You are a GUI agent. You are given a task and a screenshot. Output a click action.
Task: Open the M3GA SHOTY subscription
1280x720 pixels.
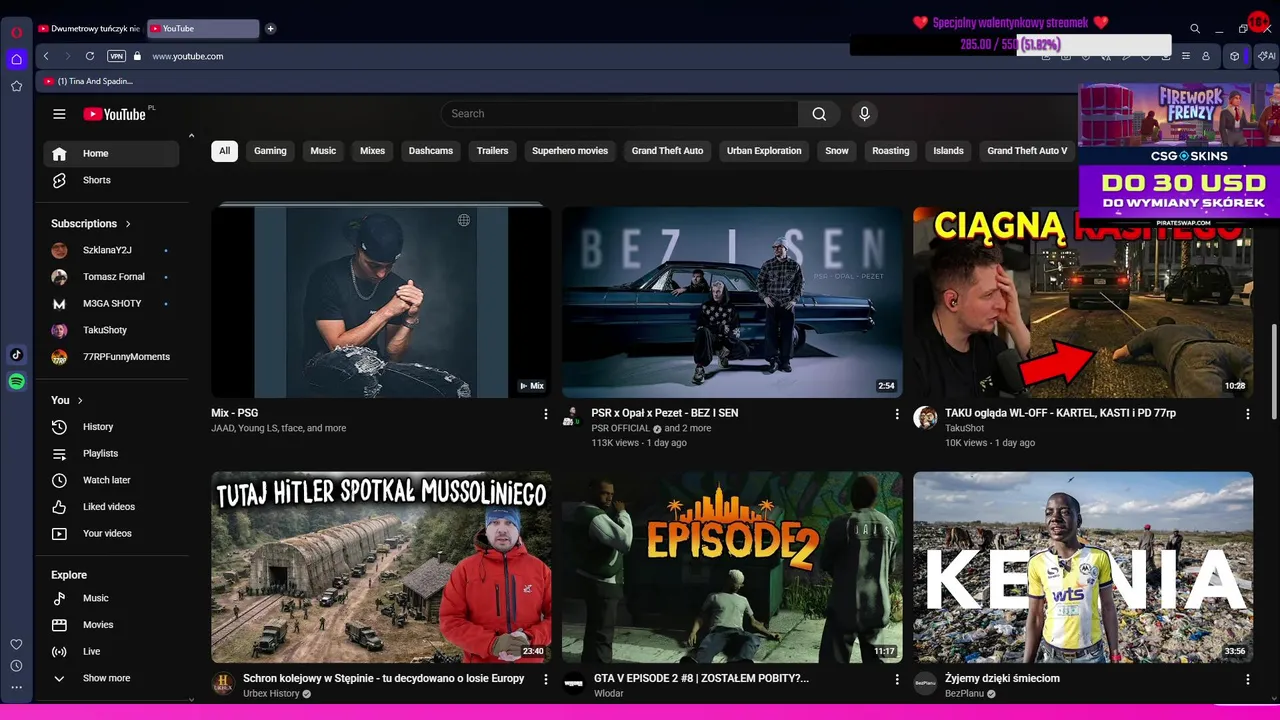pos(111,303)
